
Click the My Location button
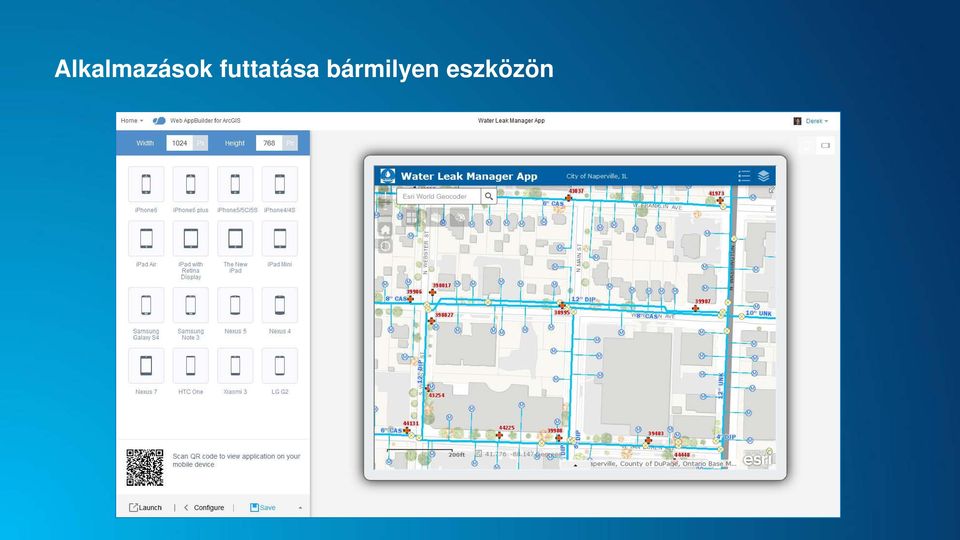[385, 246]
